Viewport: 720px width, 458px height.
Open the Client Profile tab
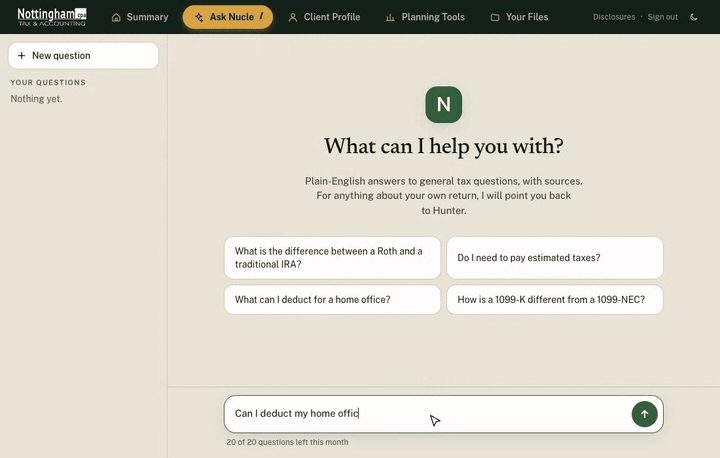click(324, 17)
